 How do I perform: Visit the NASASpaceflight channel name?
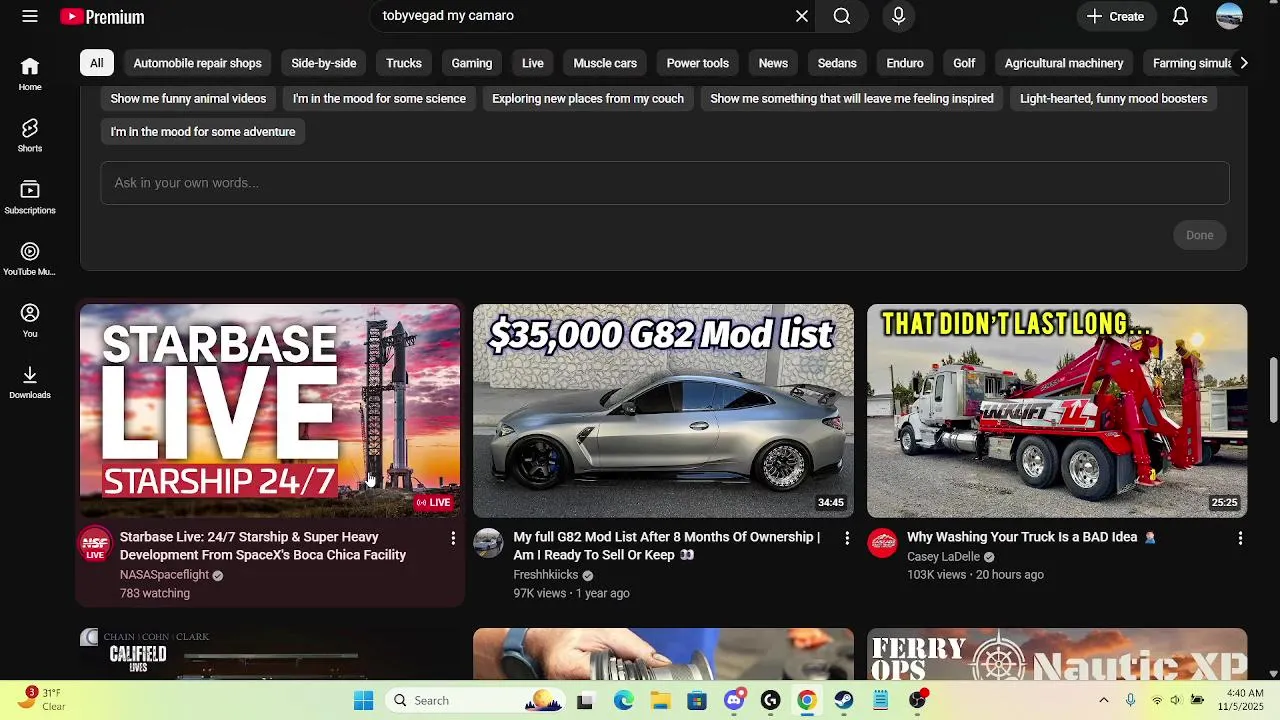pyautogui.click(x=164, y=575)
